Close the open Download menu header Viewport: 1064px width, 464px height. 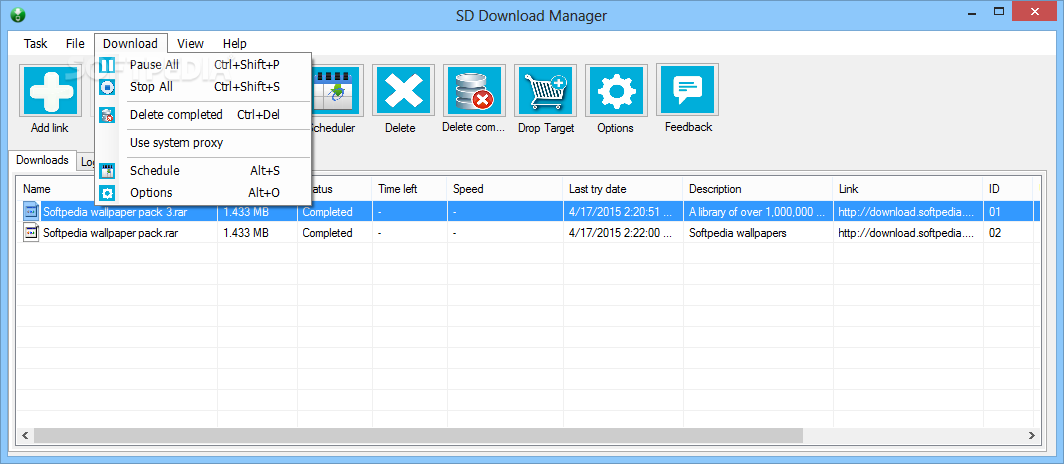[130, 43]
